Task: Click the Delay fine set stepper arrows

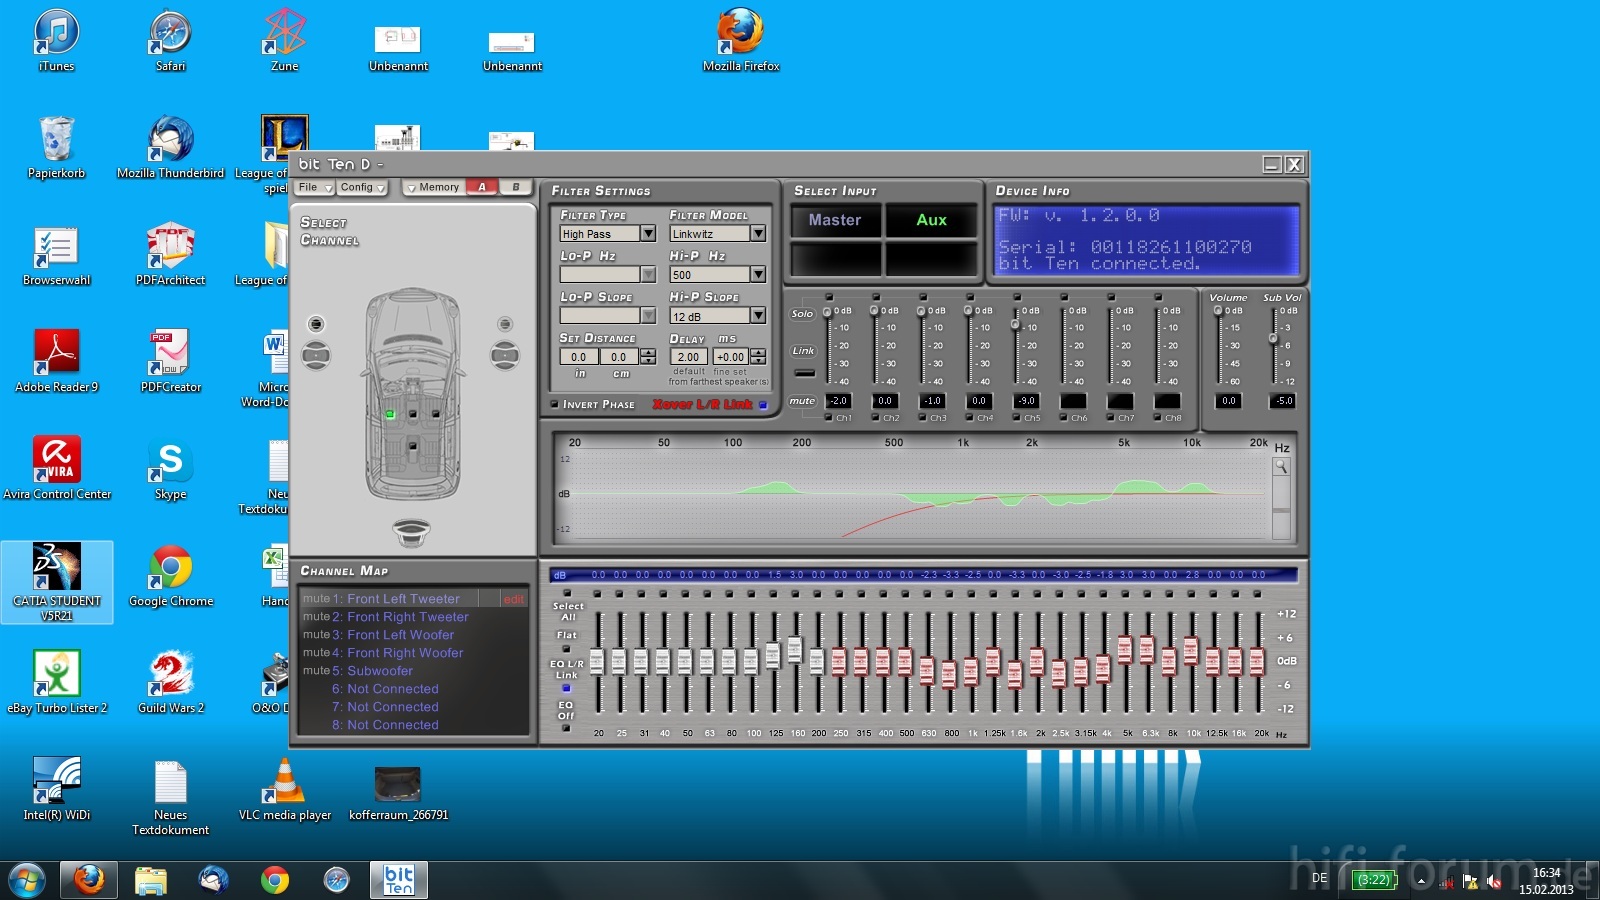Action: click(758, 357)
